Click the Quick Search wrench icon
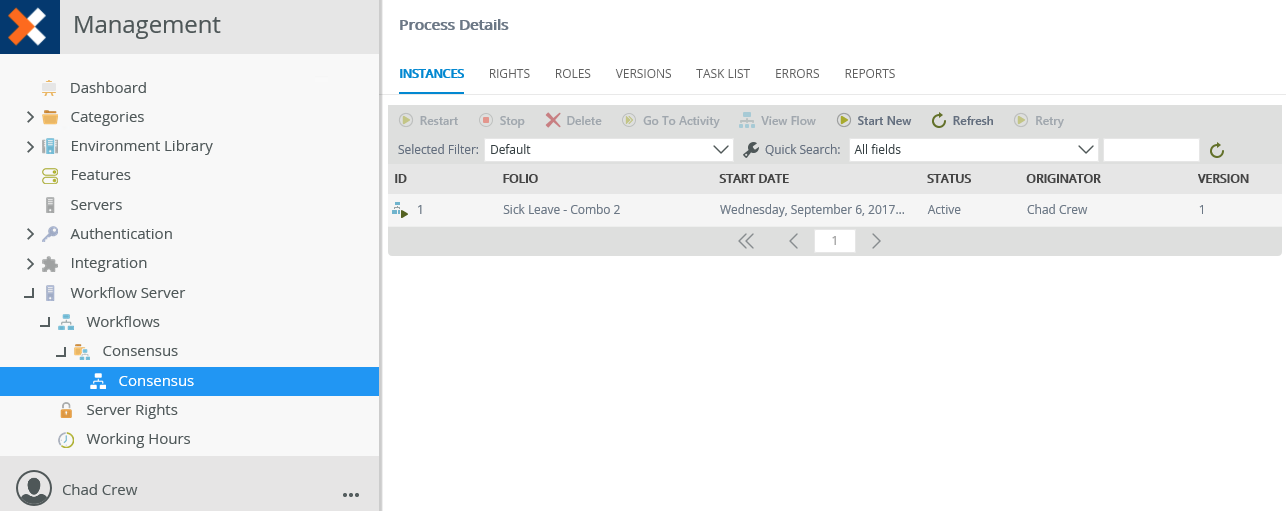The image size is (1286, 511). click(x=752, y=150)
